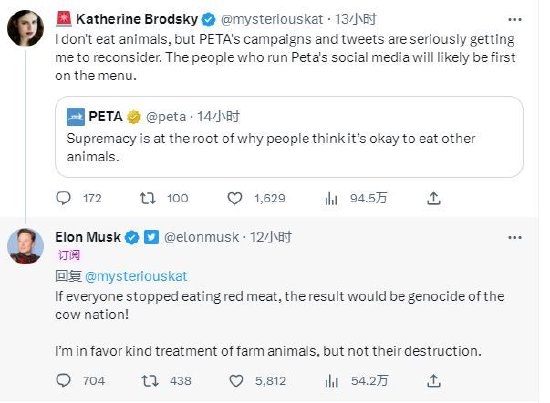Open more options on Katherine Brodsky's tweet

click(x=515, y=20)
